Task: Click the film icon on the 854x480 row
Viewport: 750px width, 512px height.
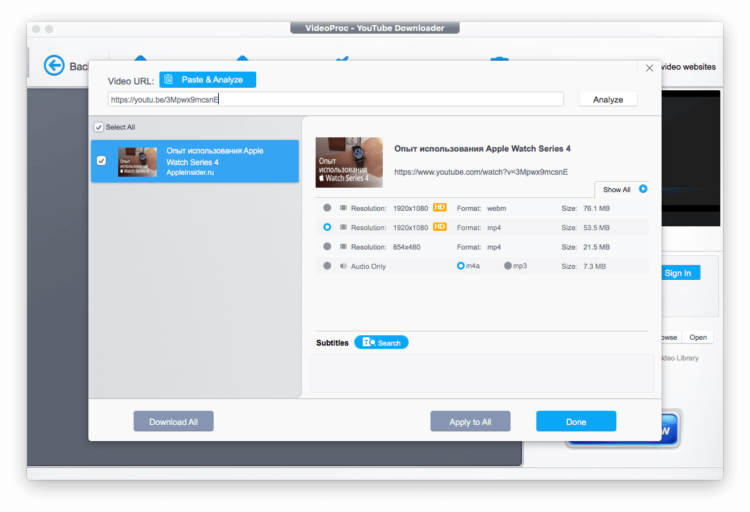Action: (x=343, y=246)
